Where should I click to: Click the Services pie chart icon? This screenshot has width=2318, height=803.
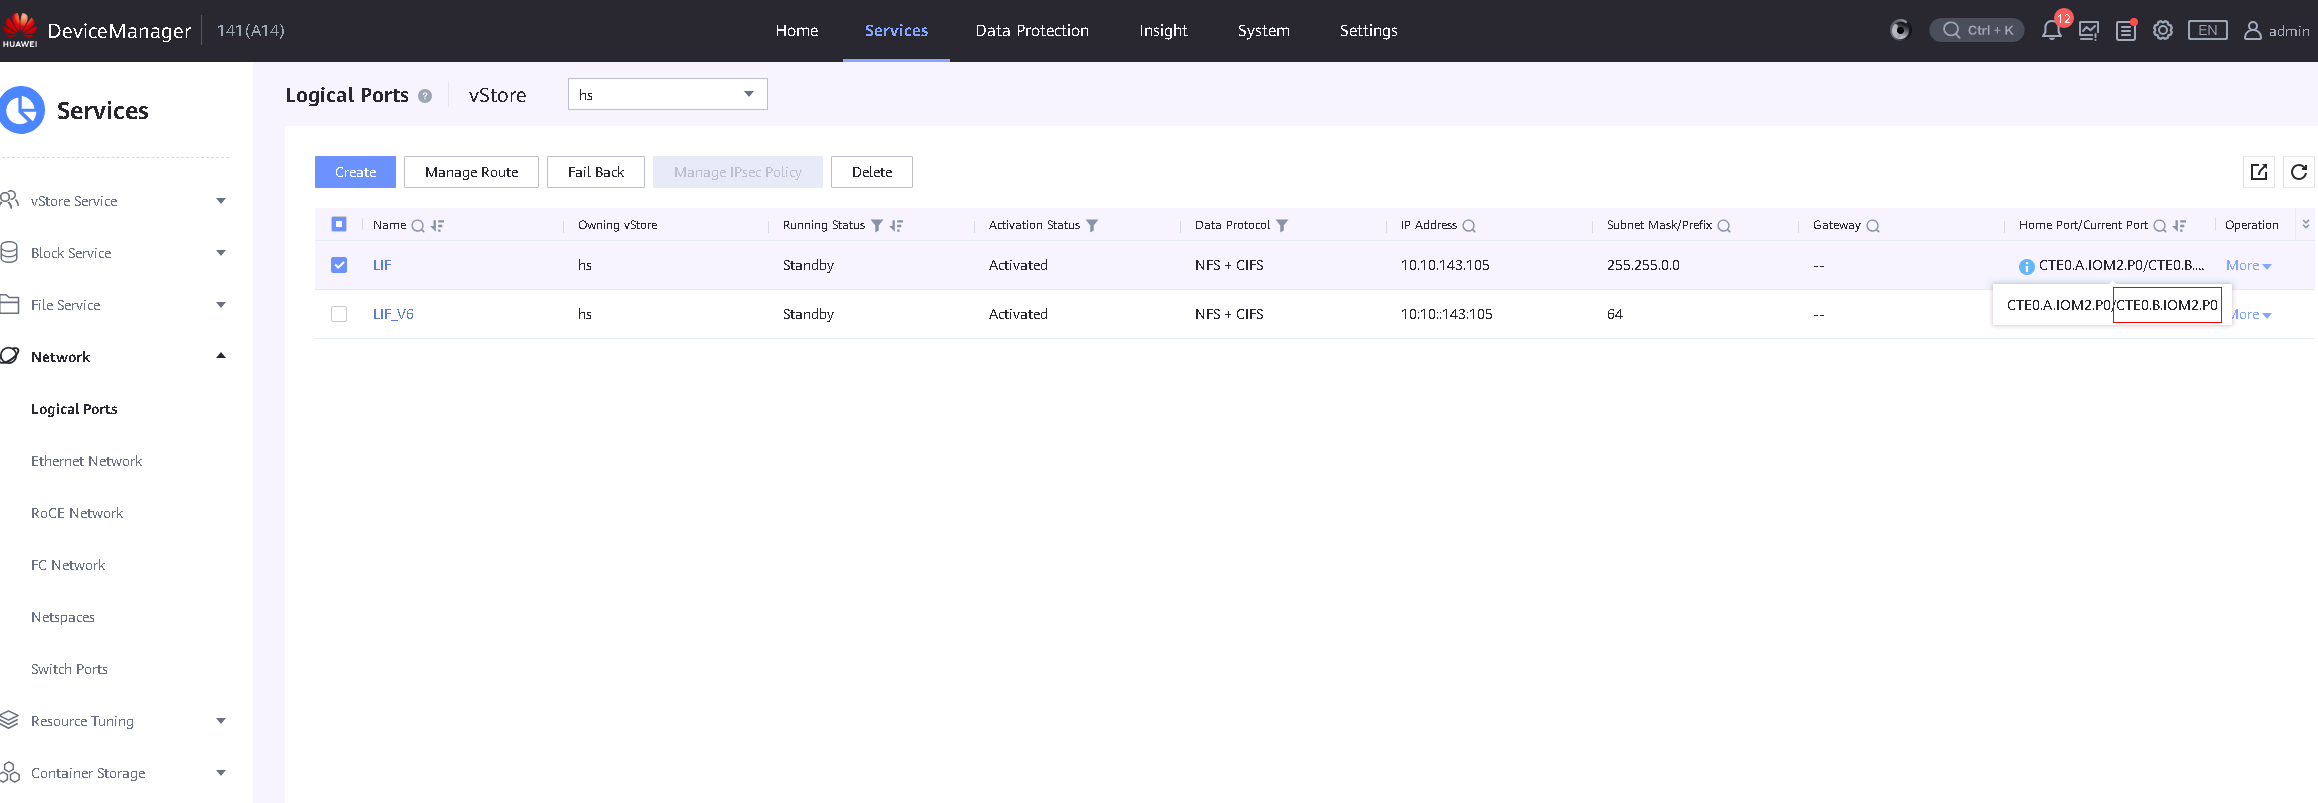pos(21,110)
